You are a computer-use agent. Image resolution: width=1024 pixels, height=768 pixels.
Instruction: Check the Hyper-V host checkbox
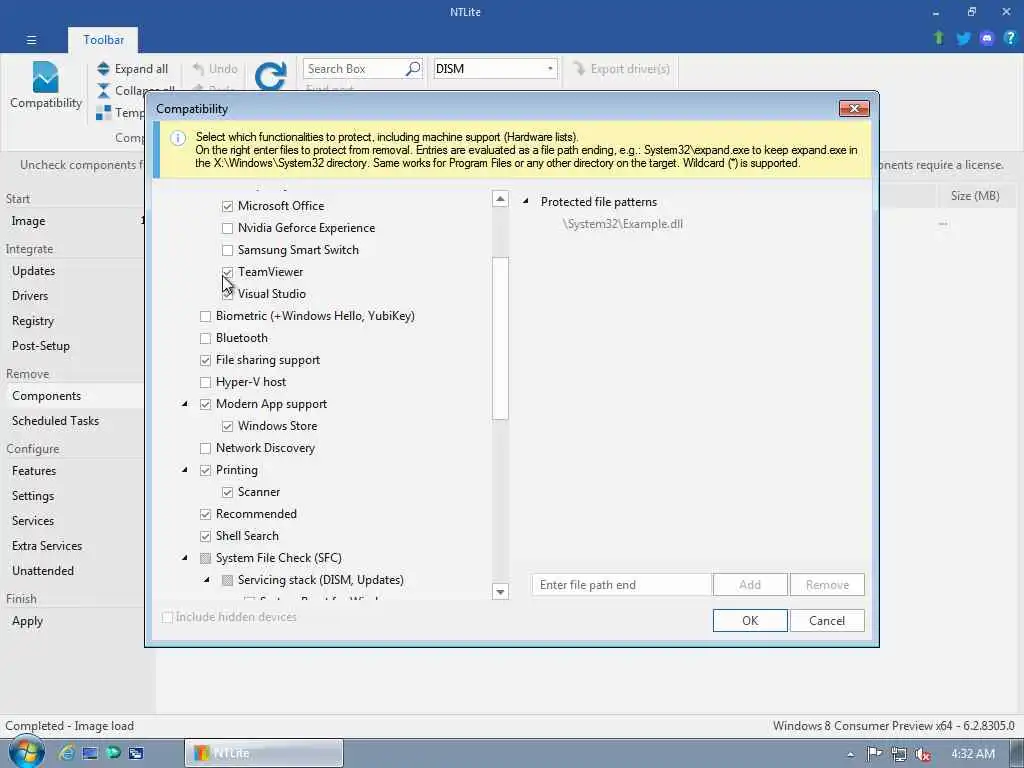[x=205, y=382]
